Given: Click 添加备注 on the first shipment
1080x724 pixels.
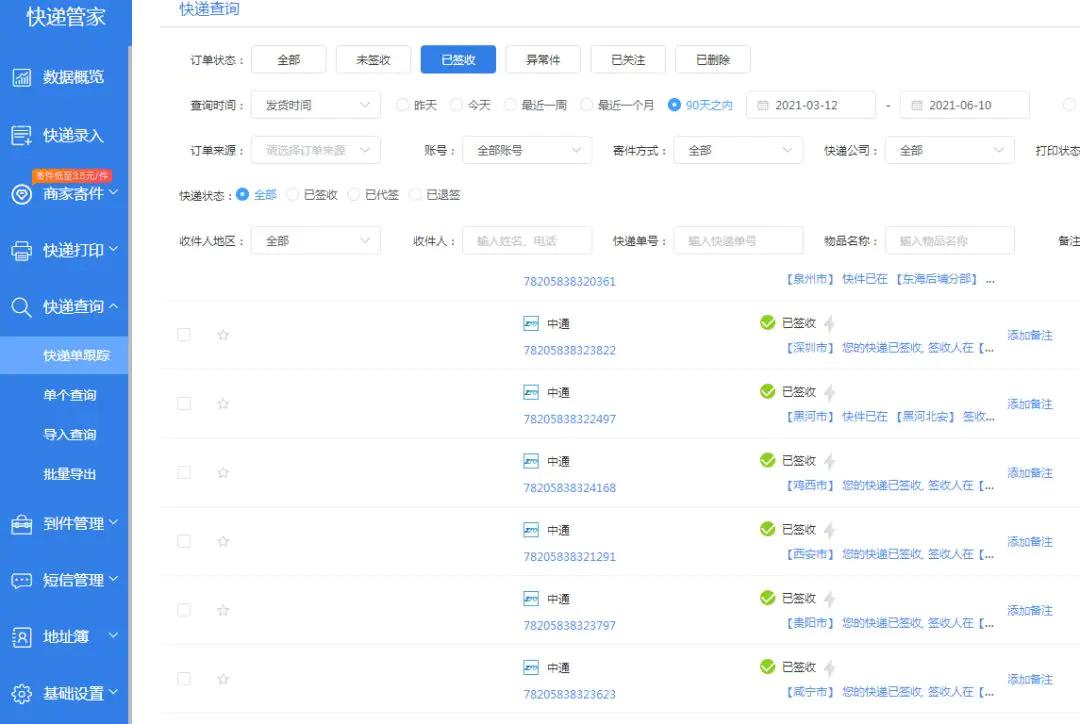Looking at the screenshot, I should (x=1030, y=334).
